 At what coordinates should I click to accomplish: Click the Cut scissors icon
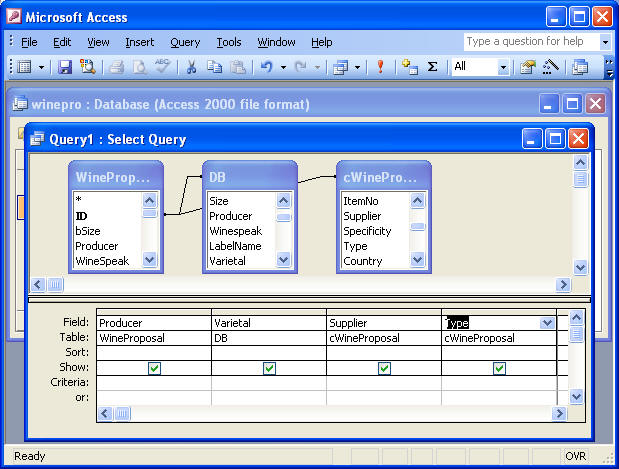point(191,67)
